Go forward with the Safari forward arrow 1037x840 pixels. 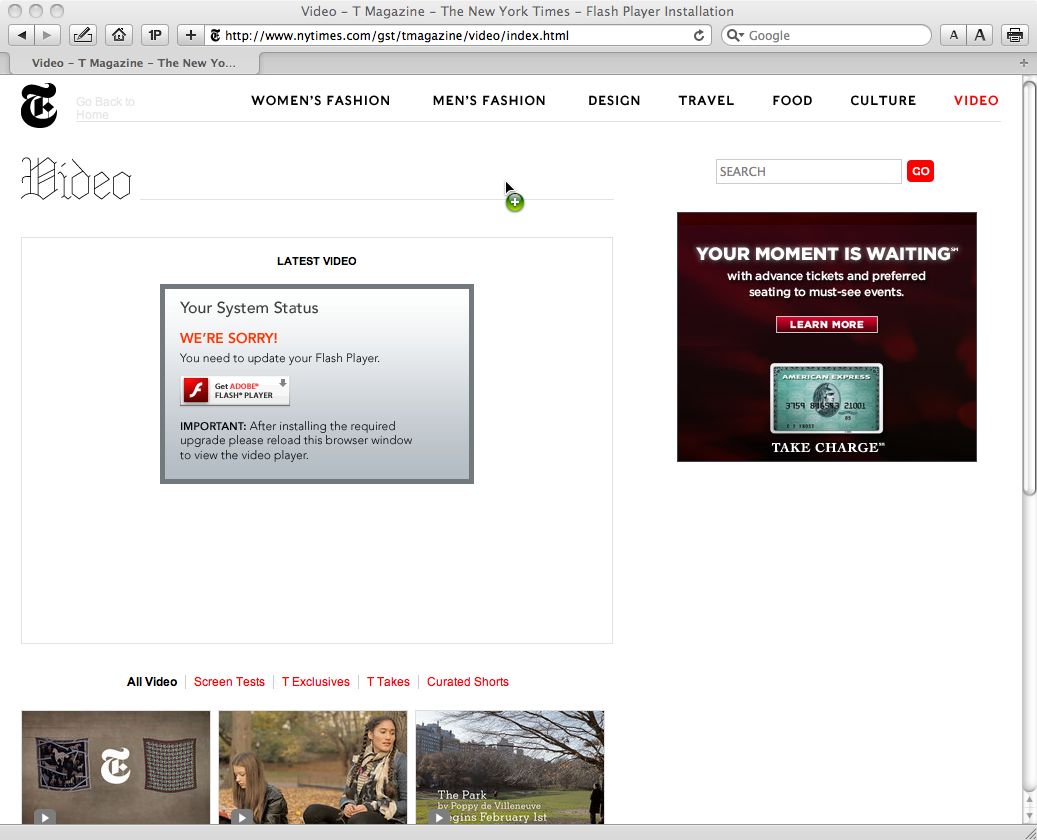[47, 35]
